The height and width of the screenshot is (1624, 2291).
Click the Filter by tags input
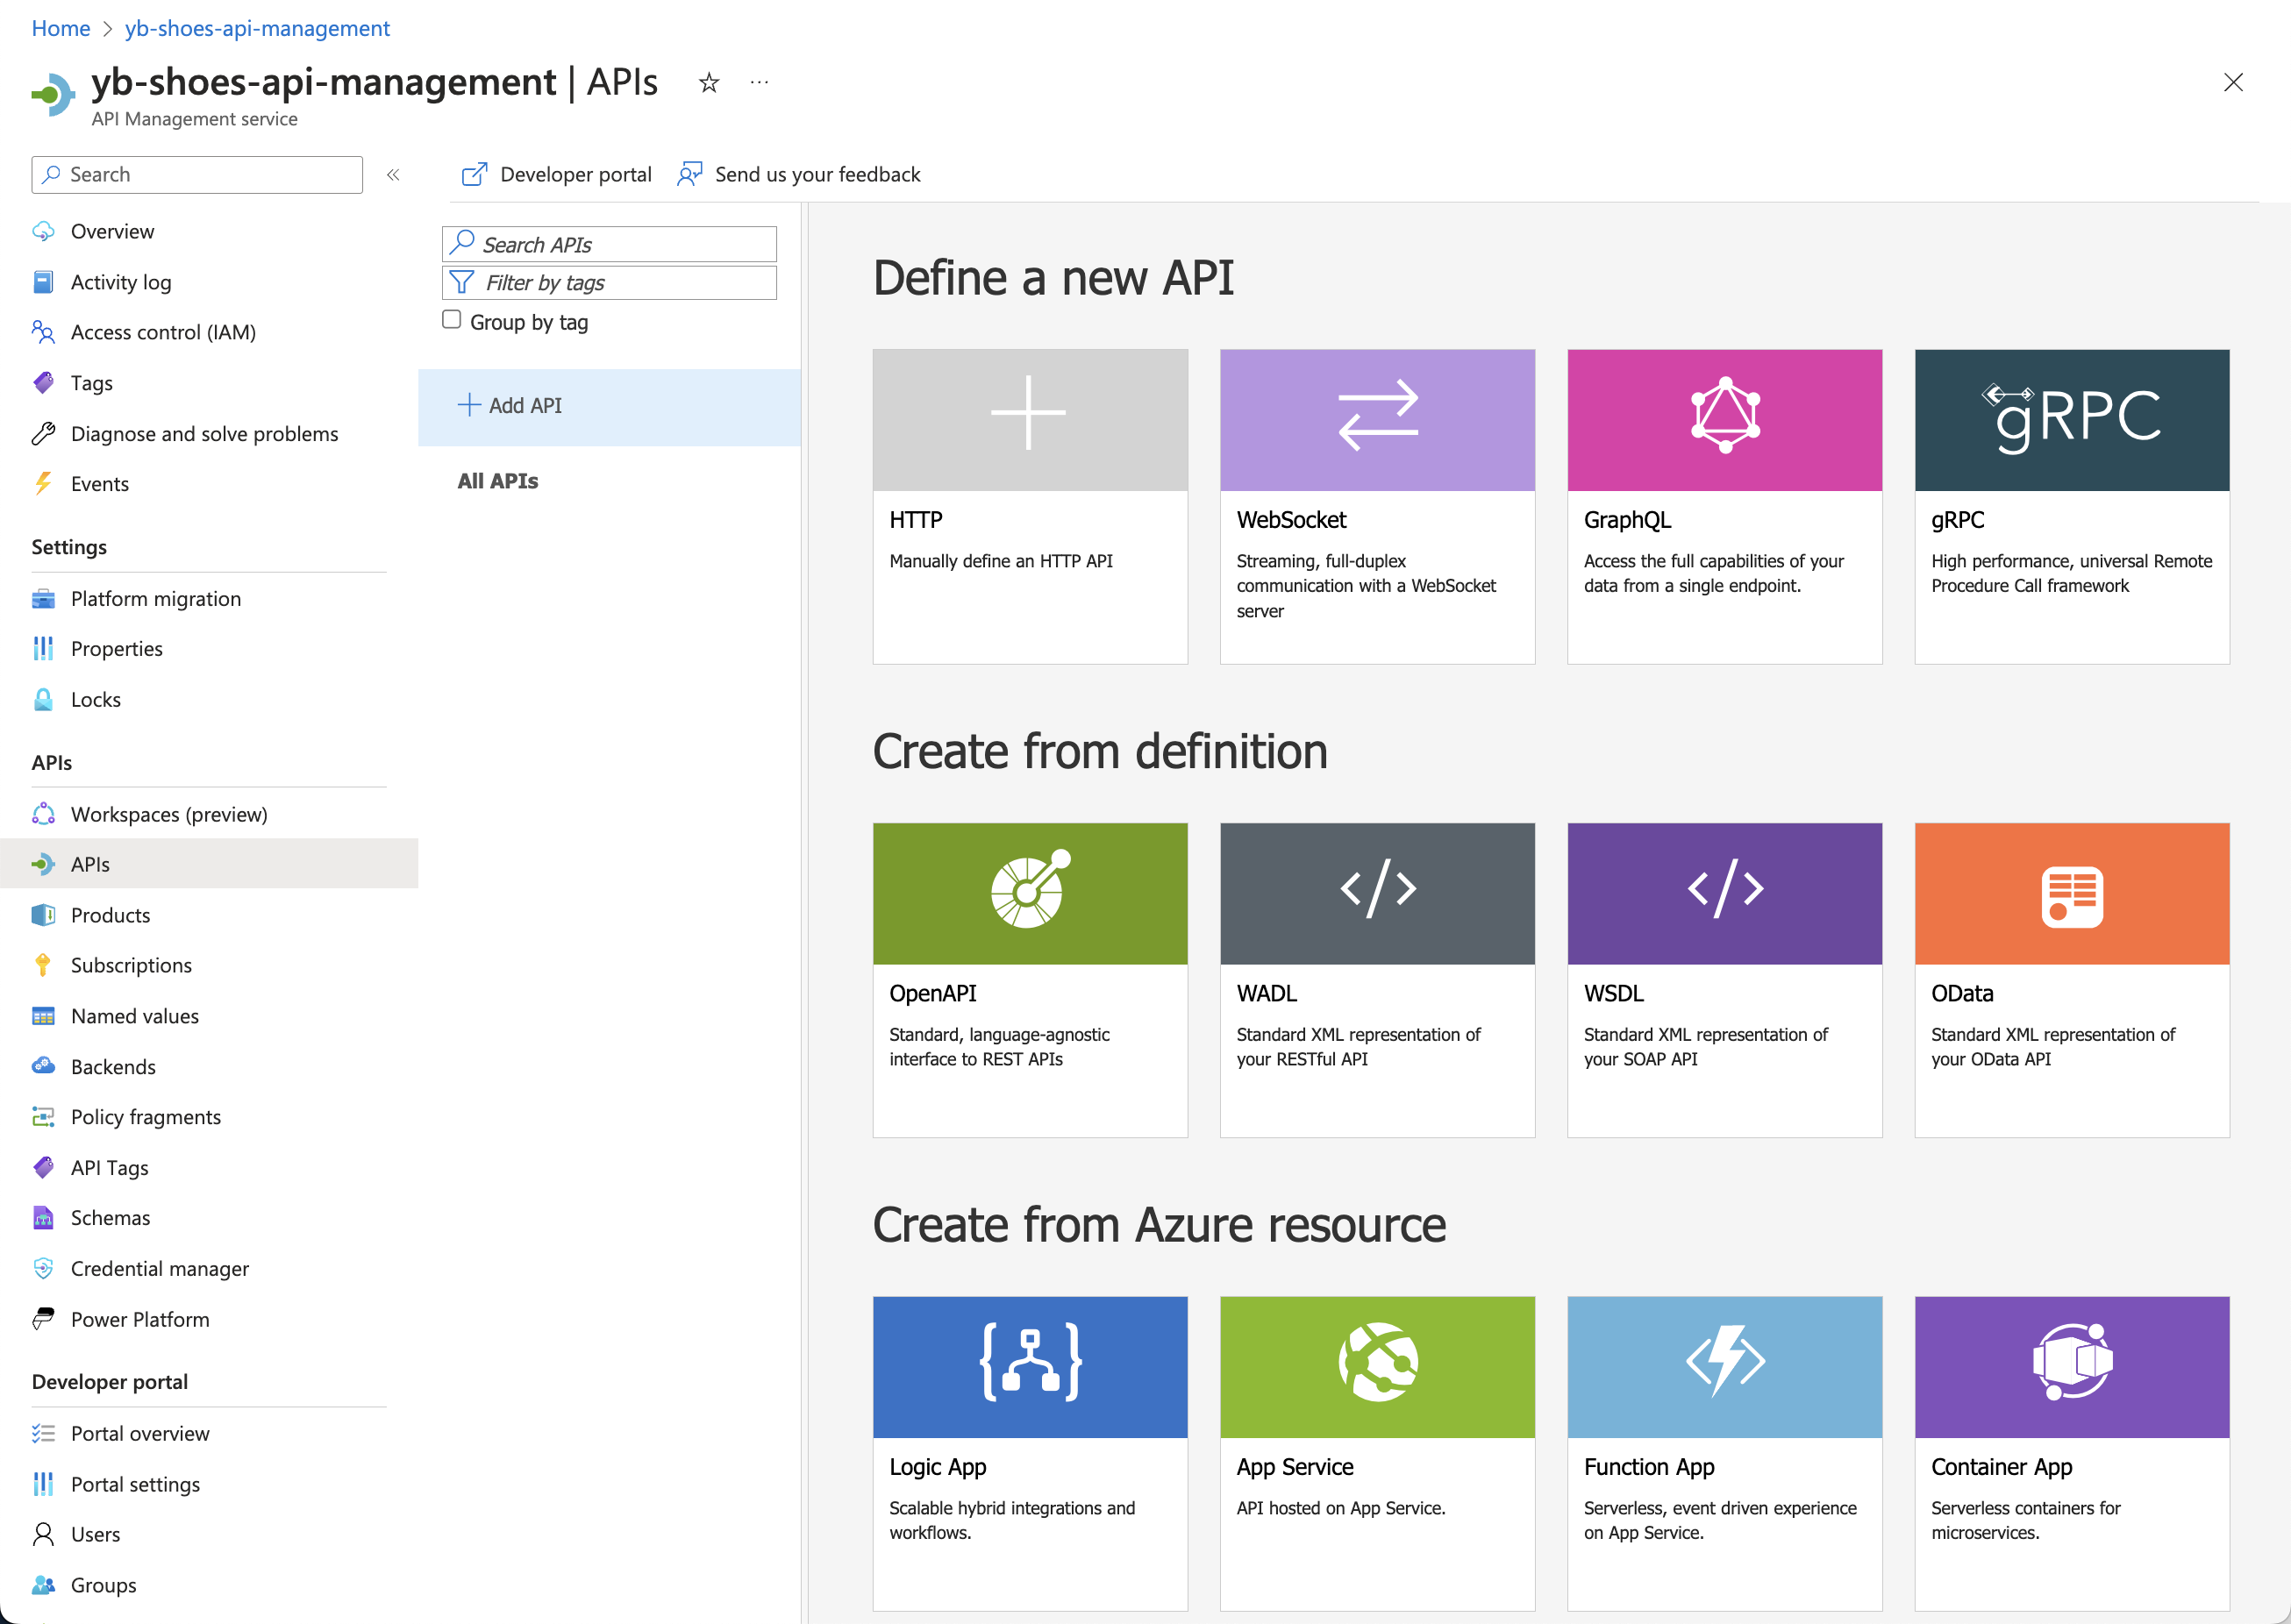click(x=609, y=283)
